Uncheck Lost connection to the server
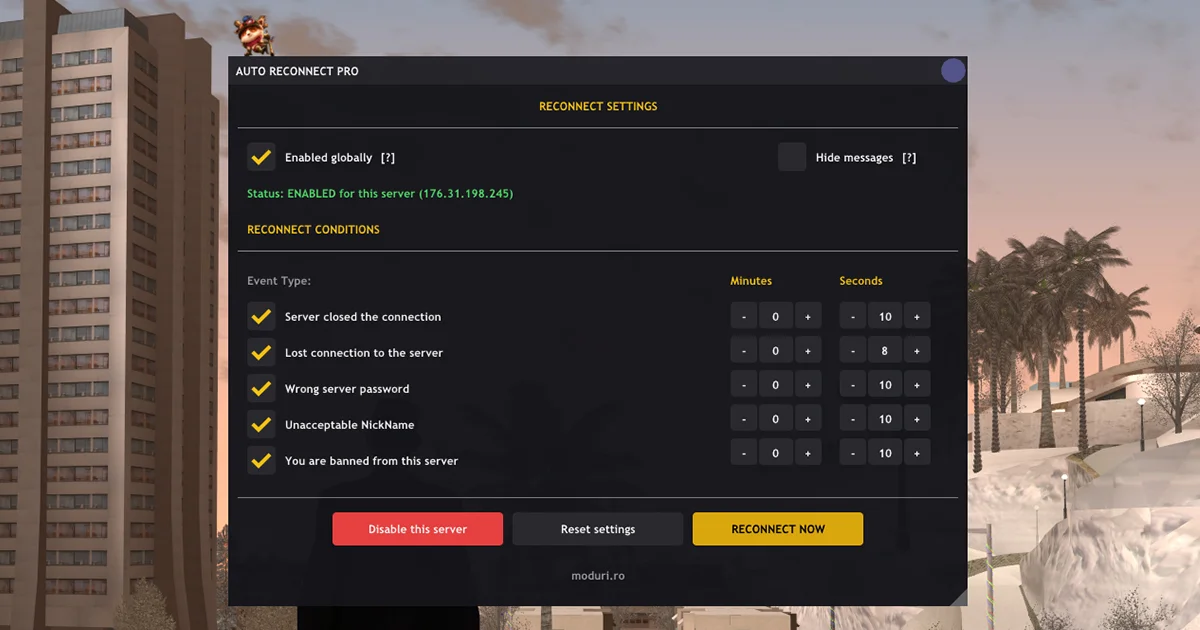This screenshot has width=1200, height=630. 261,353
